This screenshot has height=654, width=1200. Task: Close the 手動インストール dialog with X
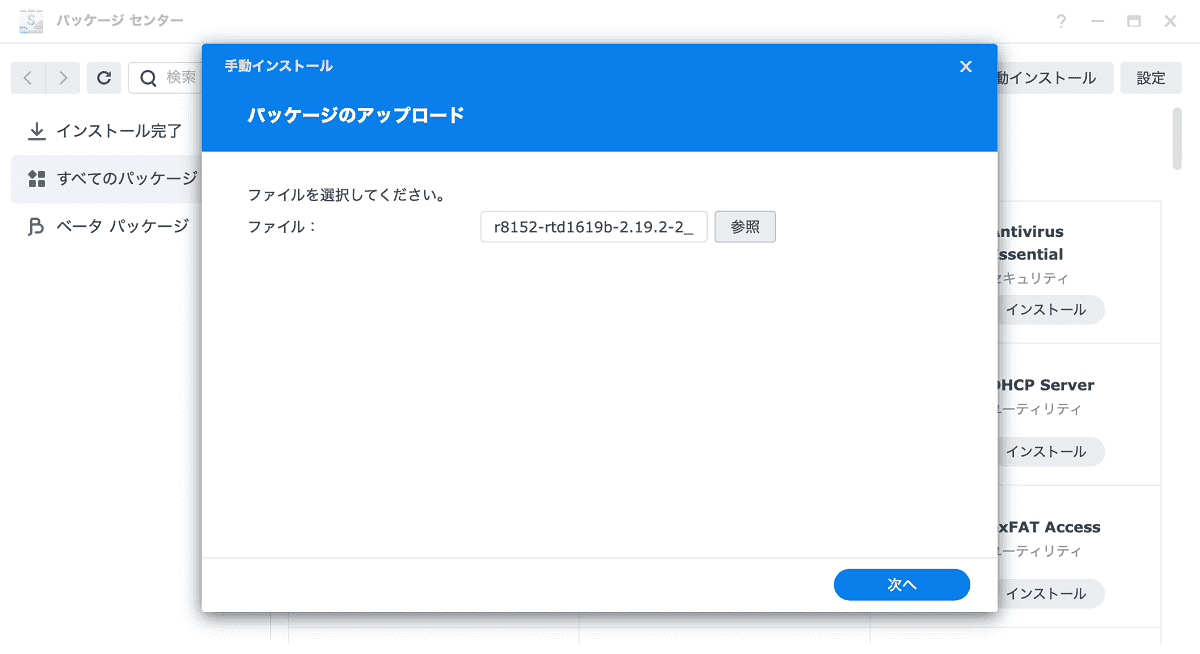coord(965,66)
